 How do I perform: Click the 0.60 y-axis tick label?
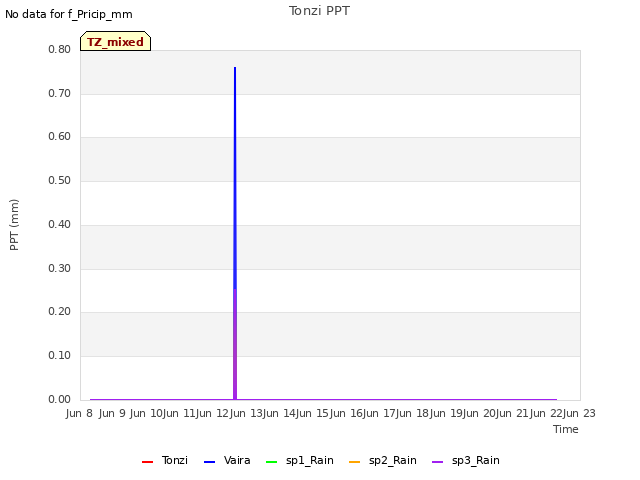(60, 136)
